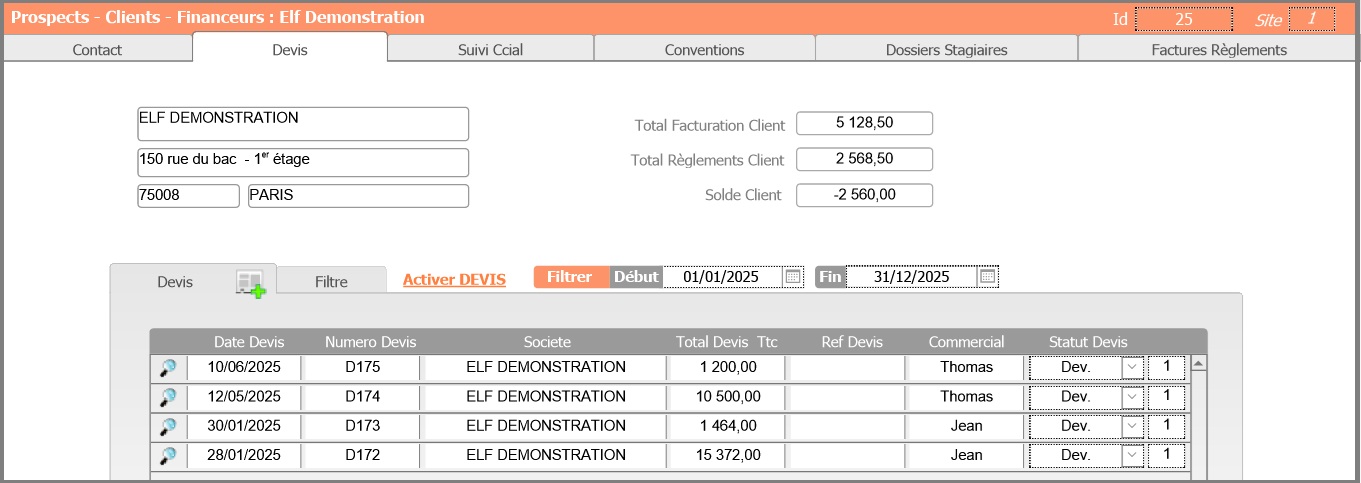
Task: Expand Statut Devis dropdown for D172
Action: [x=1132, y=455]
